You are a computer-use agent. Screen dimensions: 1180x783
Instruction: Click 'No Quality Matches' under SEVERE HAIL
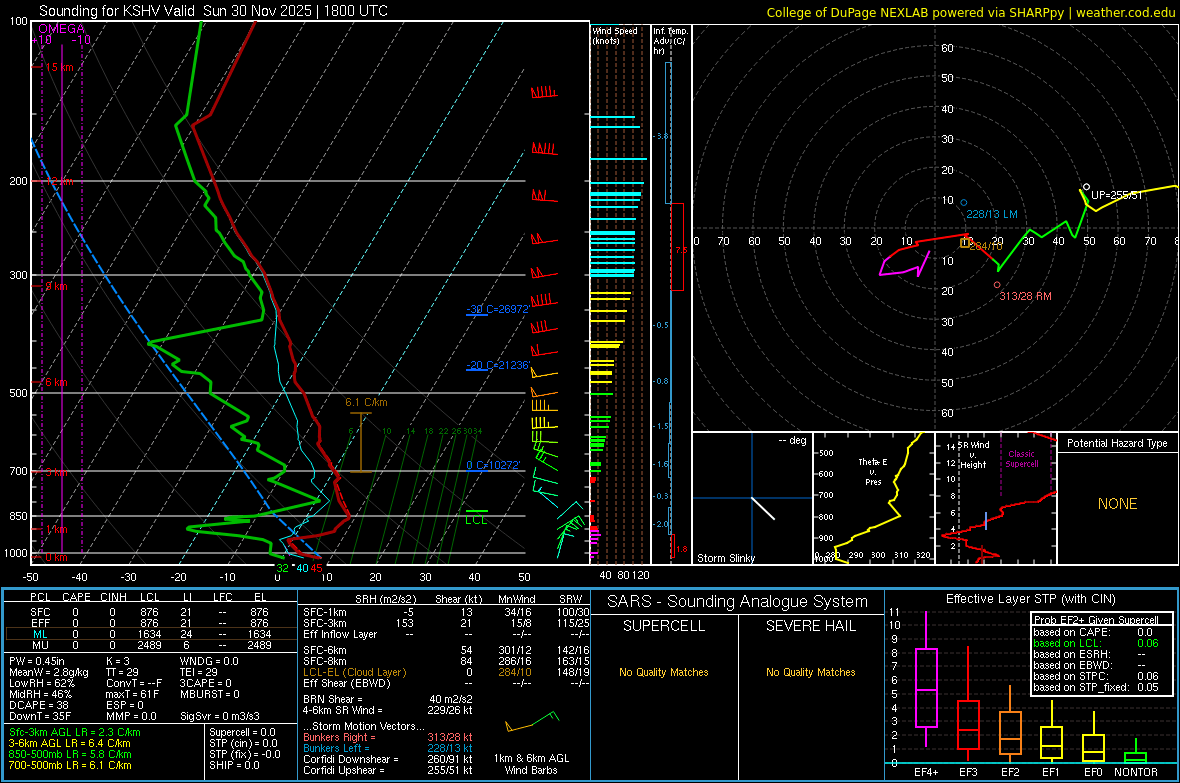click(810, 672)
